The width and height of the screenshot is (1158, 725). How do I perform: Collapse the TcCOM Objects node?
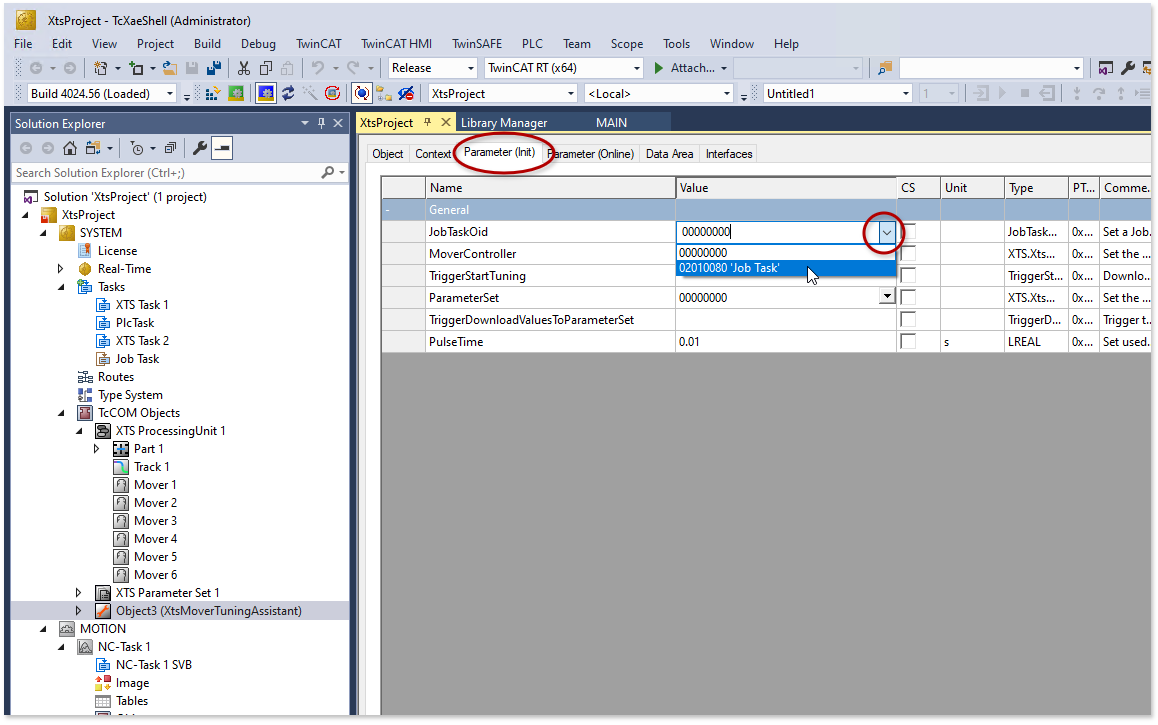pos(61,413)
